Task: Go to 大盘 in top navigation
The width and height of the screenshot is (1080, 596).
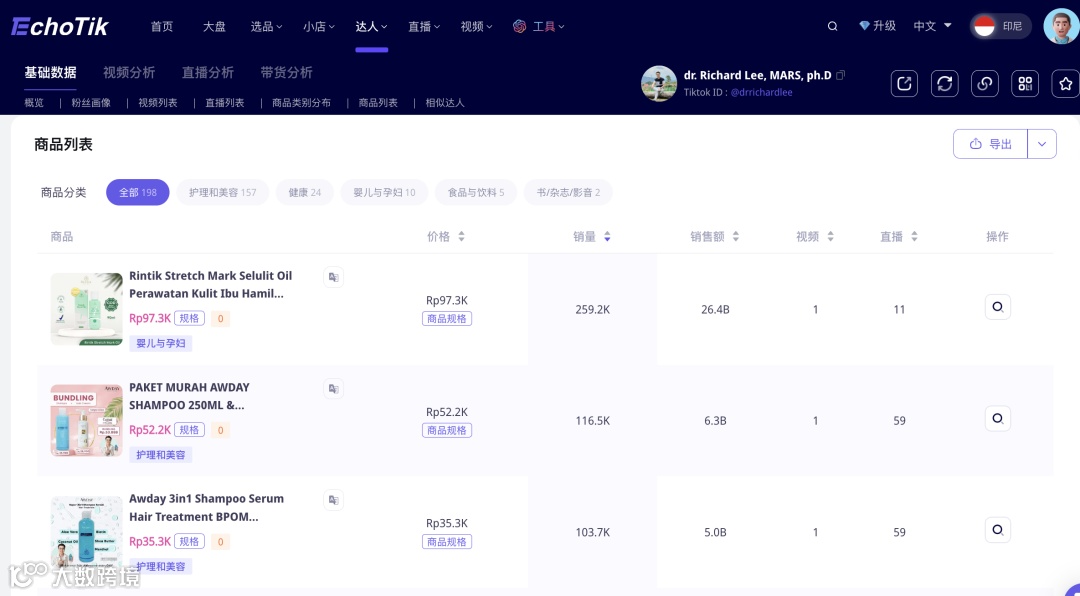Action: pyautogui.click(x=214, y=26)
